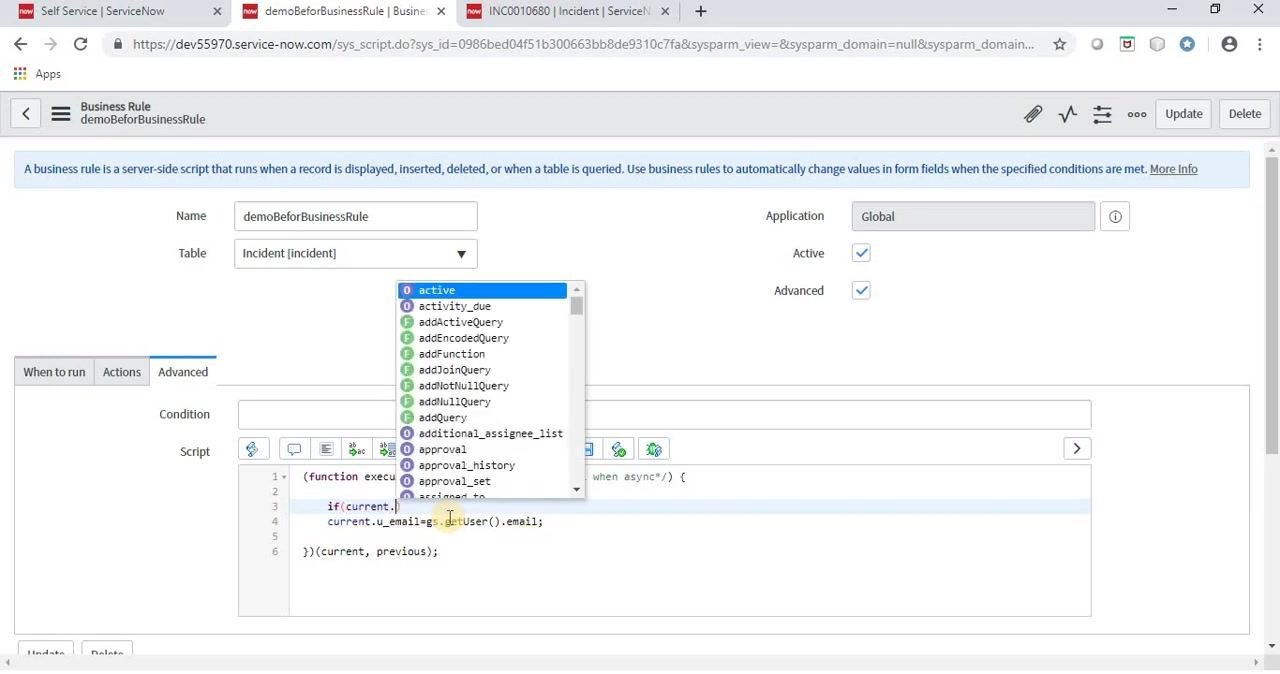Close the Self Service browser tab
Viewport: 1280px width, 674px height.
tap(218, 11)
